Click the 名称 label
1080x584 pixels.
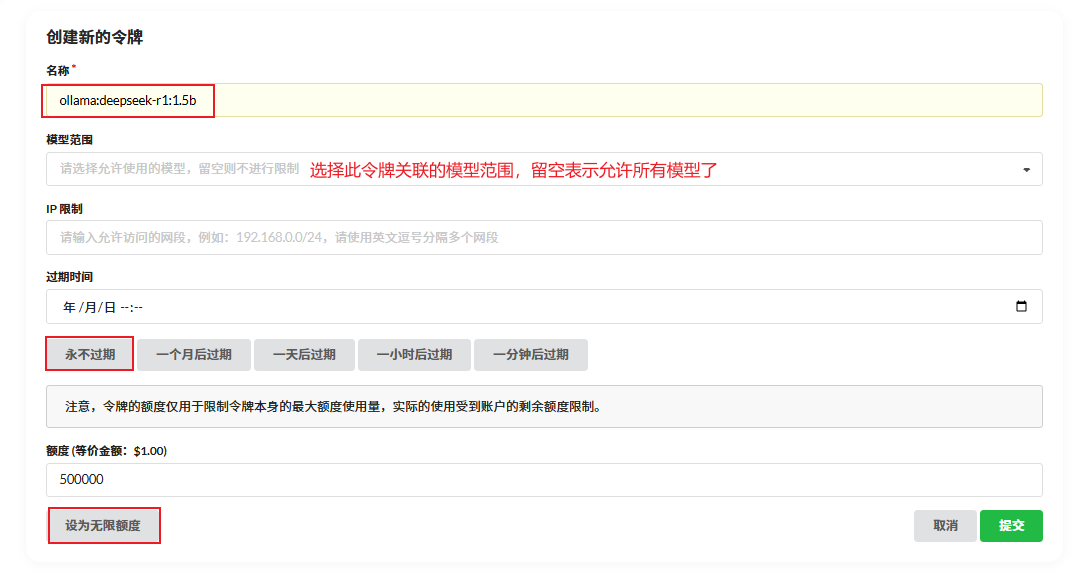click(x=58, y=71)
